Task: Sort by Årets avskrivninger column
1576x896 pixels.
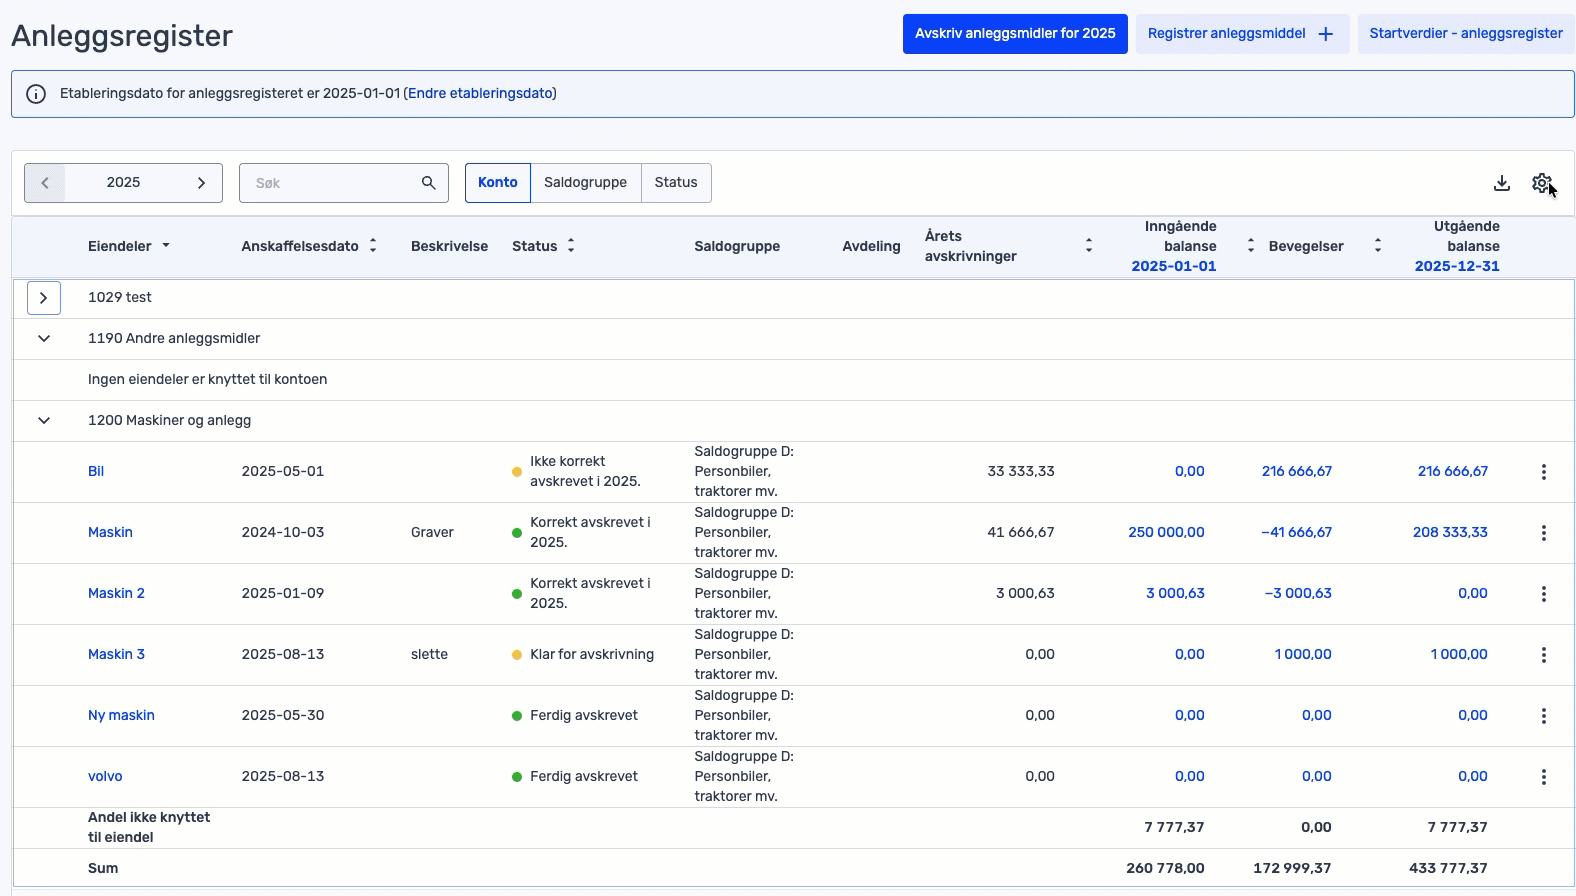Action: click(1088, 246)
